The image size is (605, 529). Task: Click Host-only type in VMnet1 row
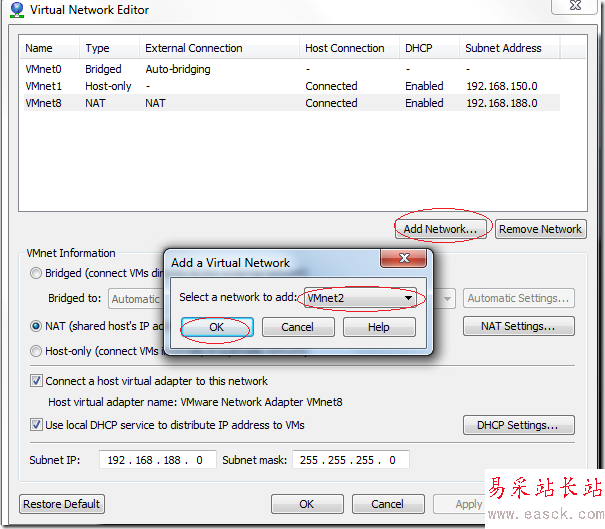[x=108, y=86]
